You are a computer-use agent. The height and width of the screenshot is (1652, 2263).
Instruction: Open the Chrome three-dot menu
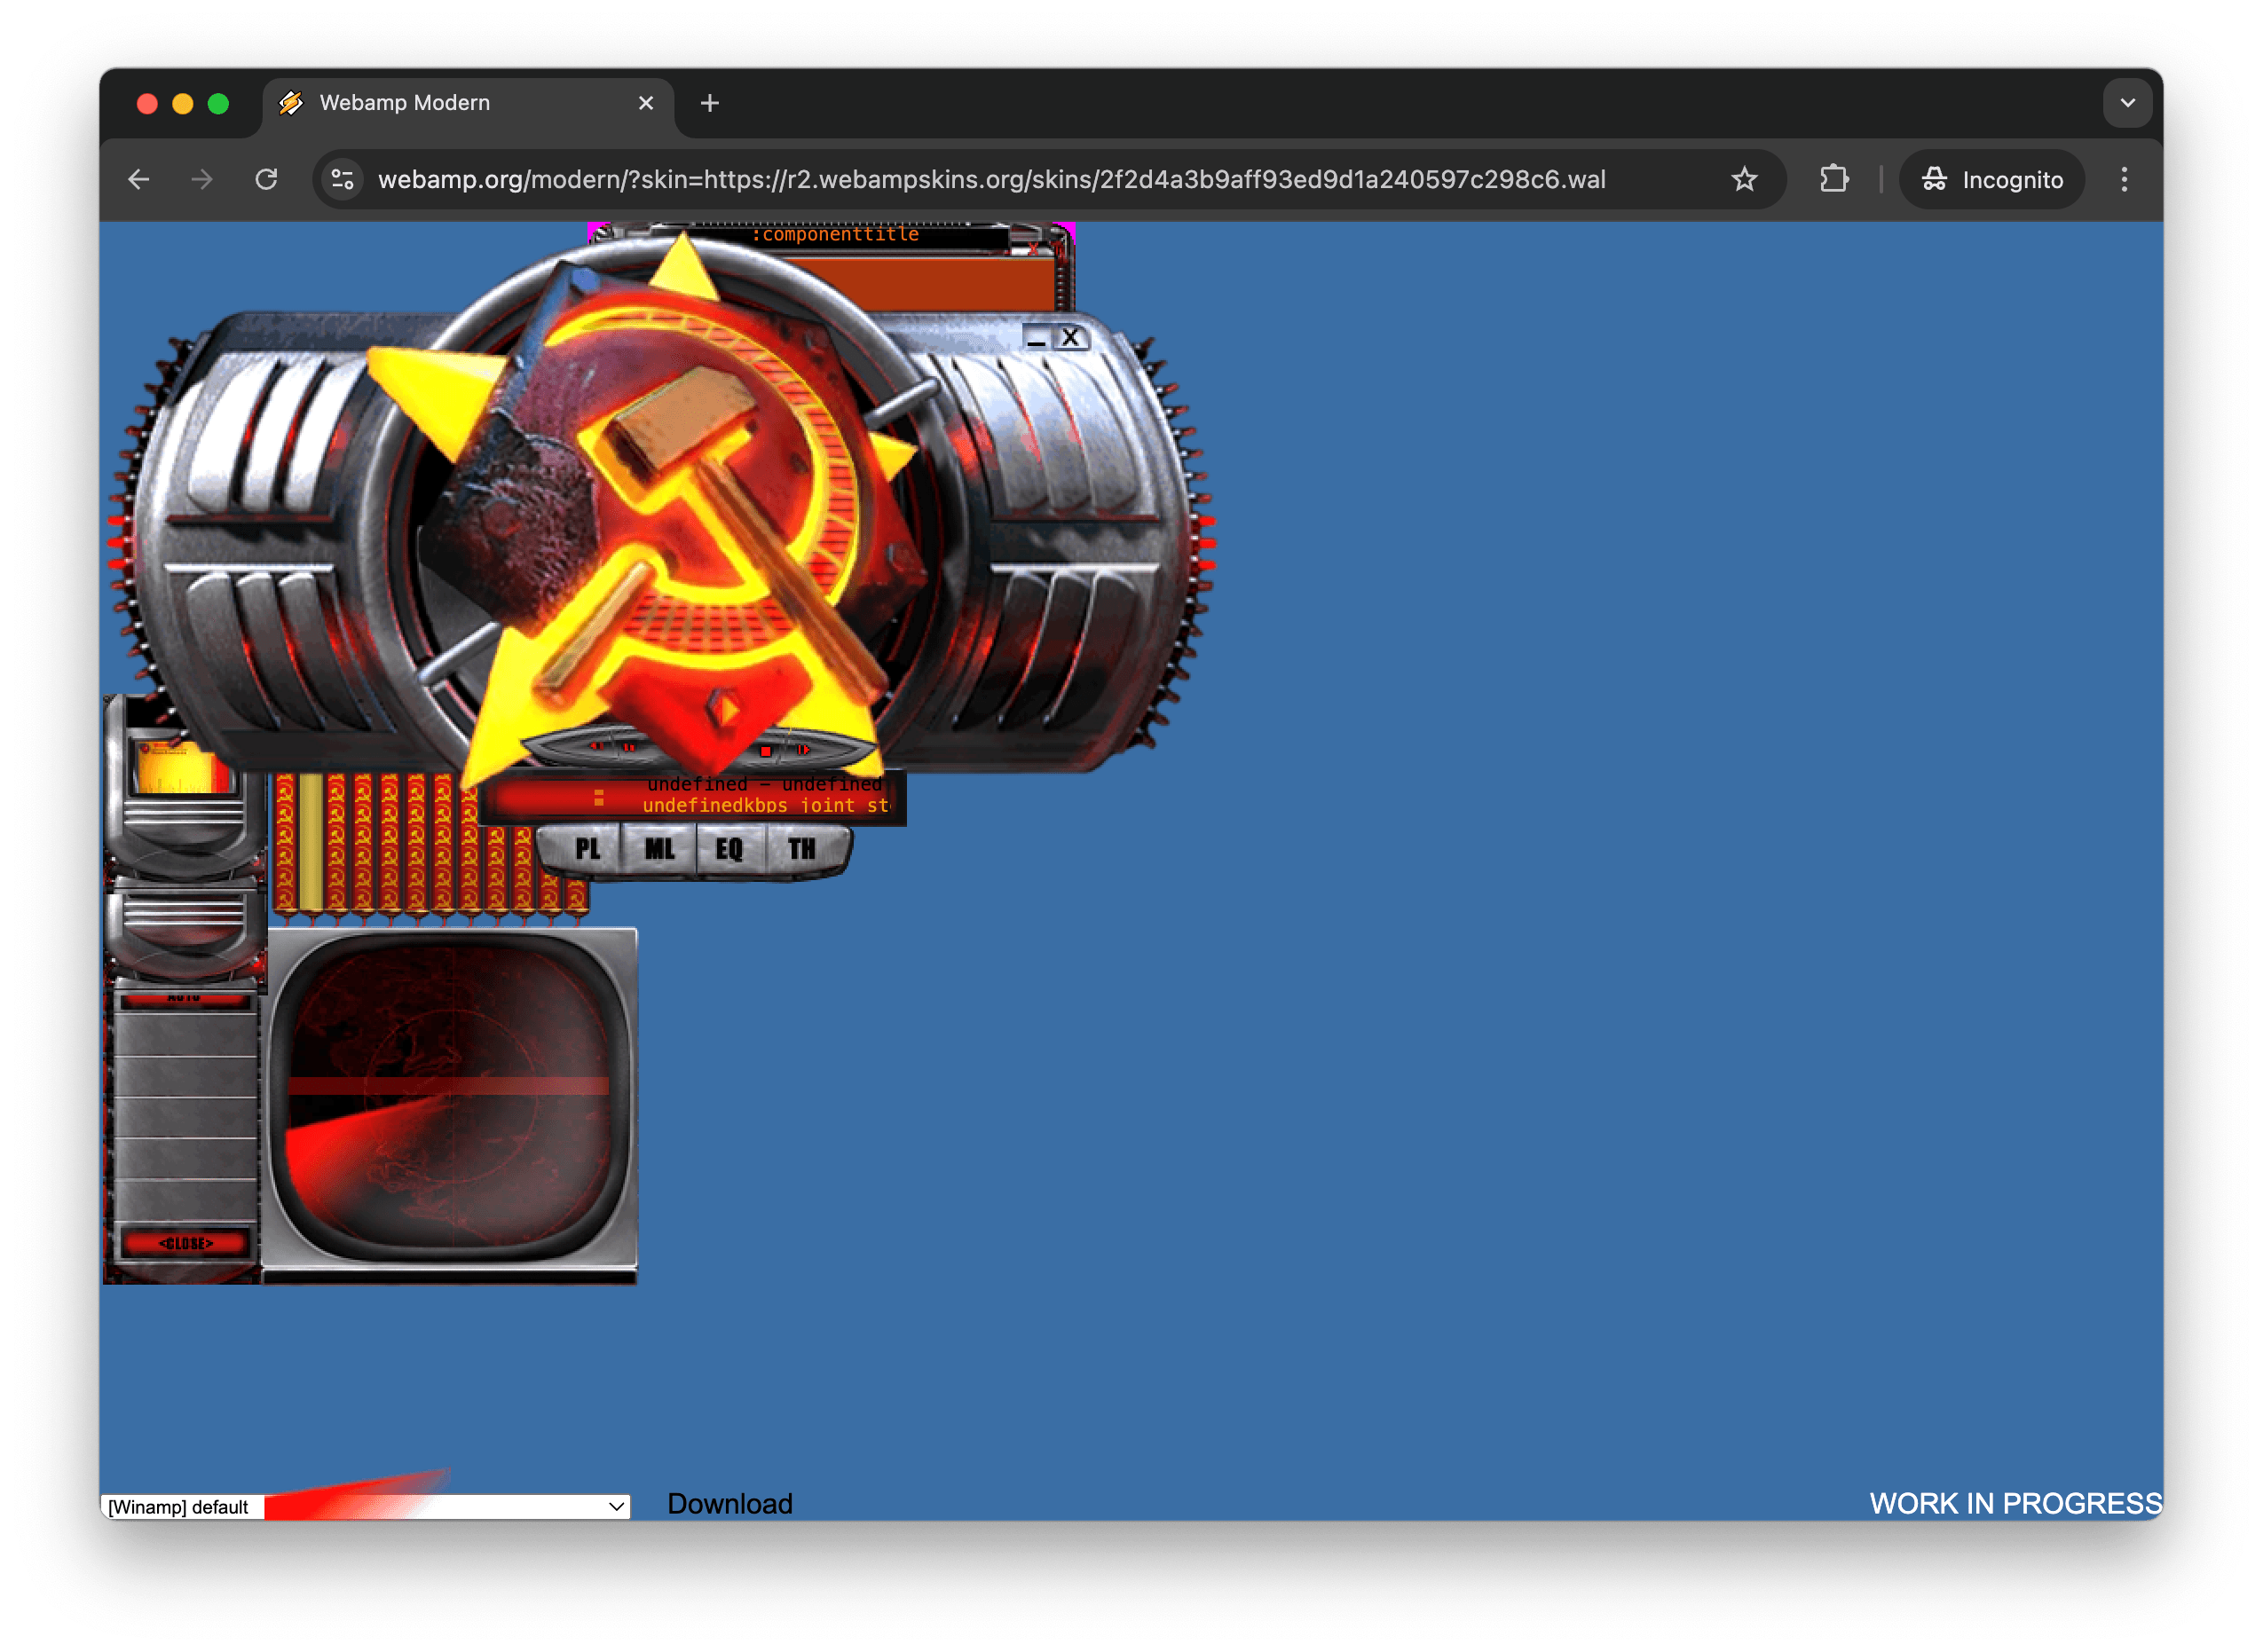[2124, 180]
